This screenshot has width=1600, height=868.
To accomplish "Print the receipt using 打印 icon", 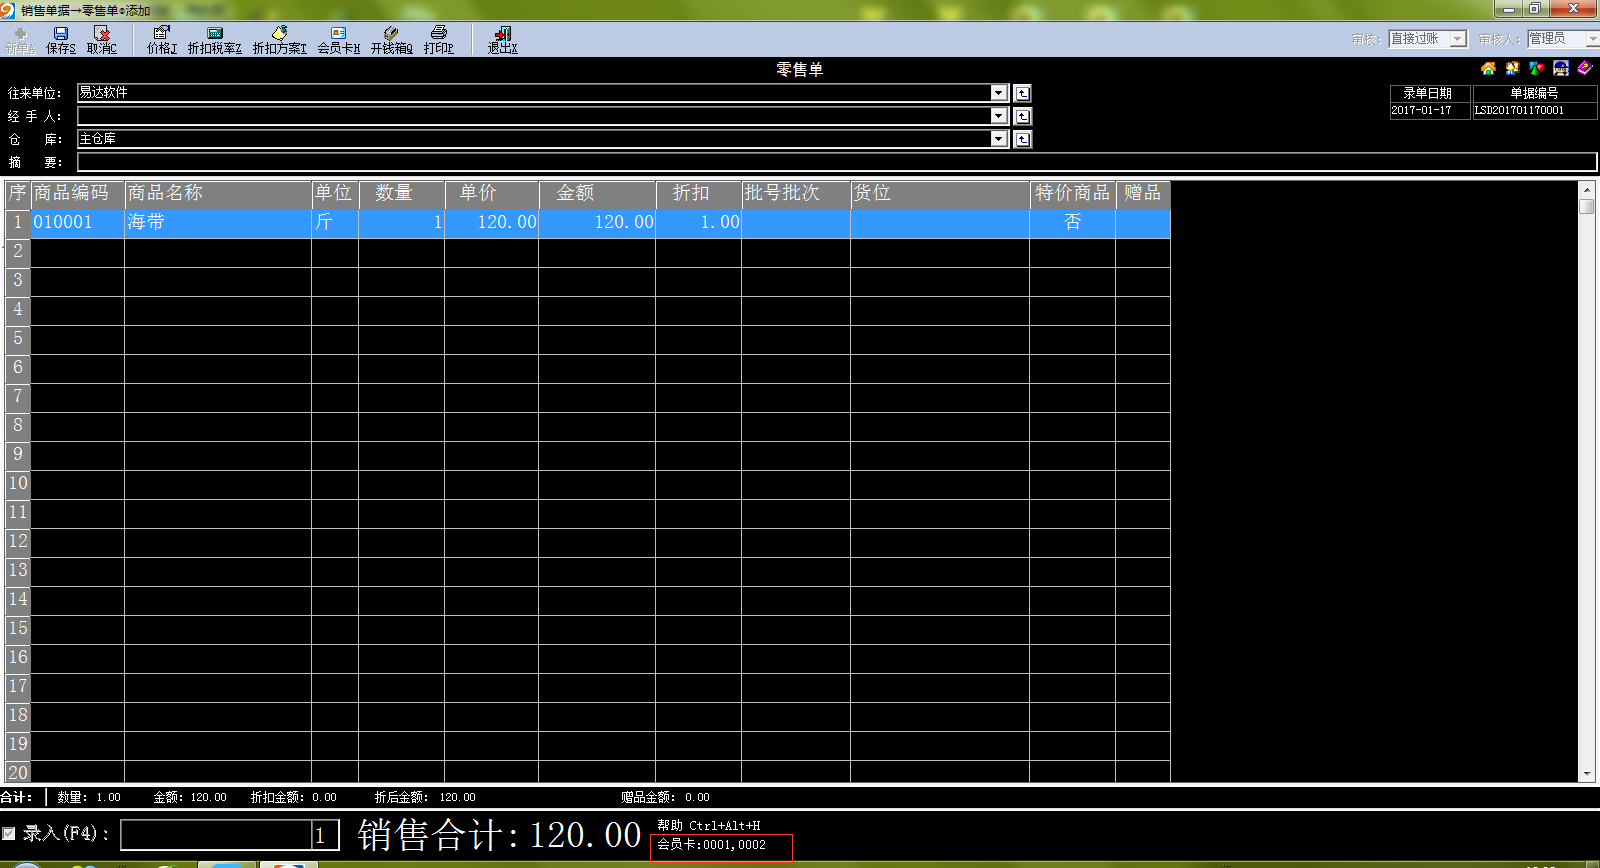I will tap(438, 38).
